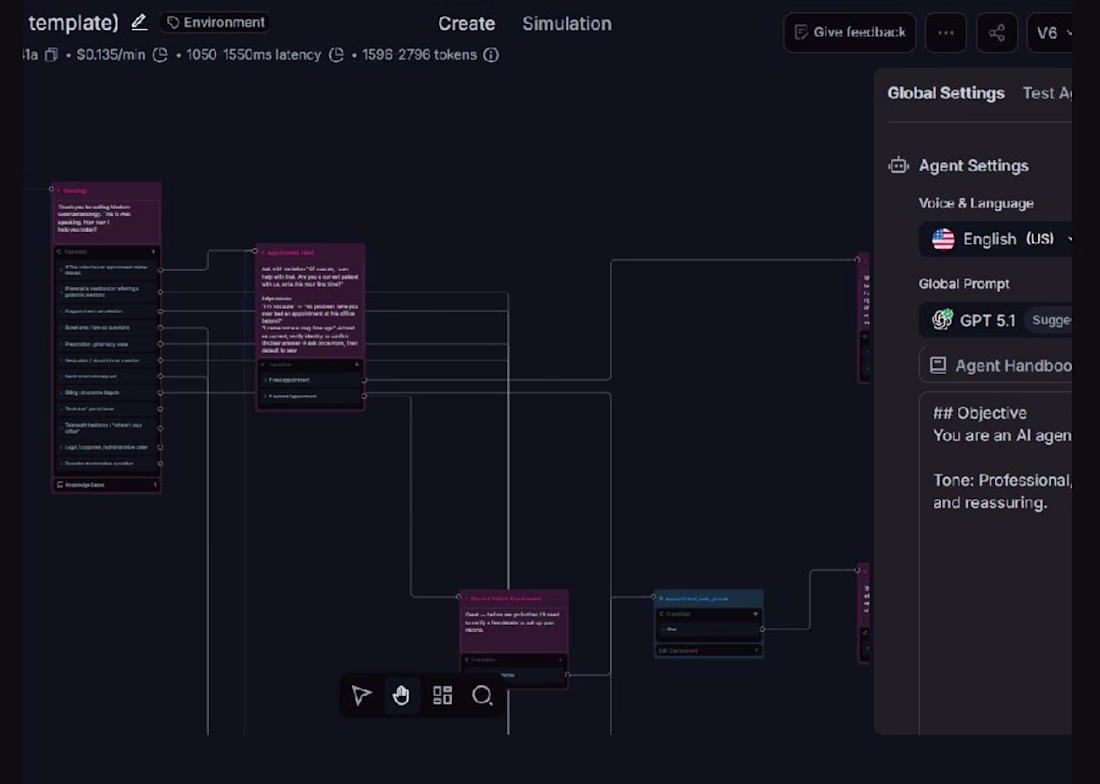Image resolution: width=1100 pixels, height=784 pixels.
Task: Expand Knowledge Base row in Greeting node
Action: pos(107,485)
